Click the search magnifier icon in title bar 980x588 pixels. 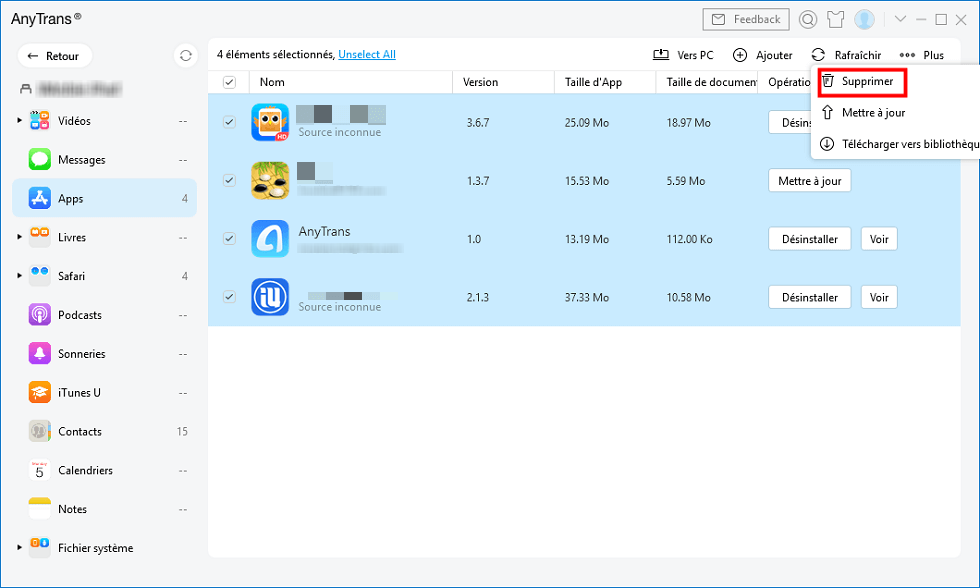click(x=808, y=20)
